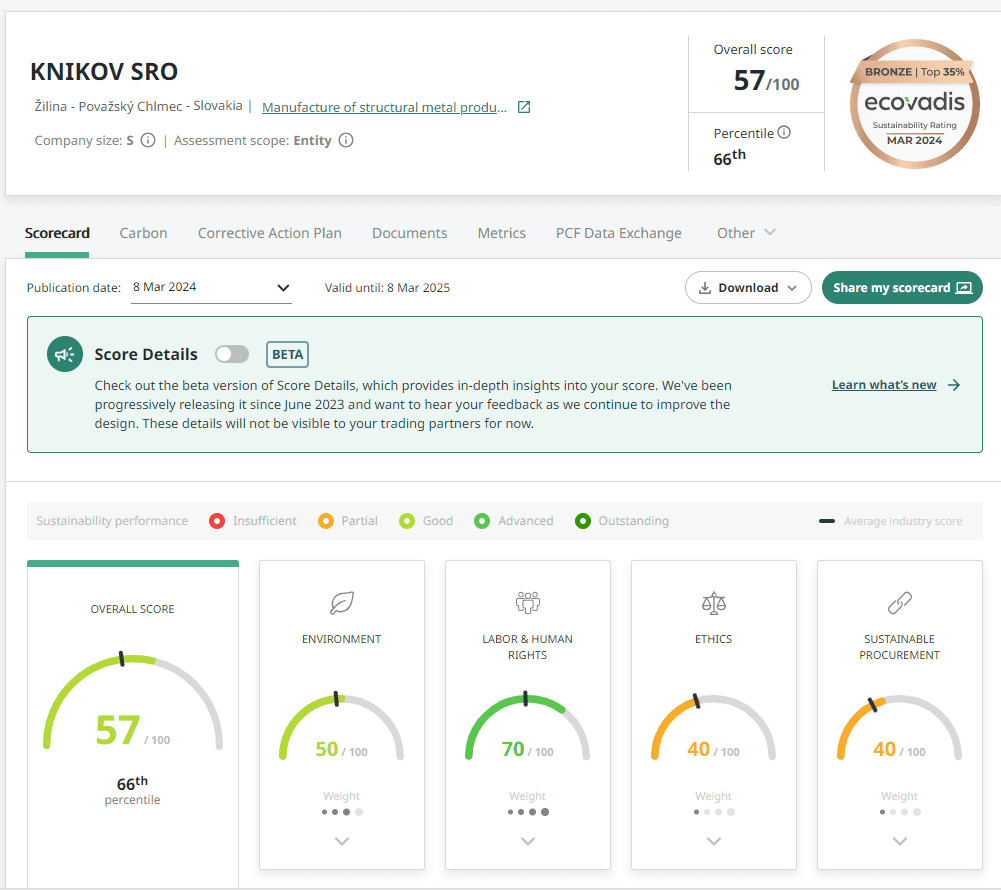Expand the Environment card chevron
Viewport: 1001px width, 890px height.
tap(342, 841)
